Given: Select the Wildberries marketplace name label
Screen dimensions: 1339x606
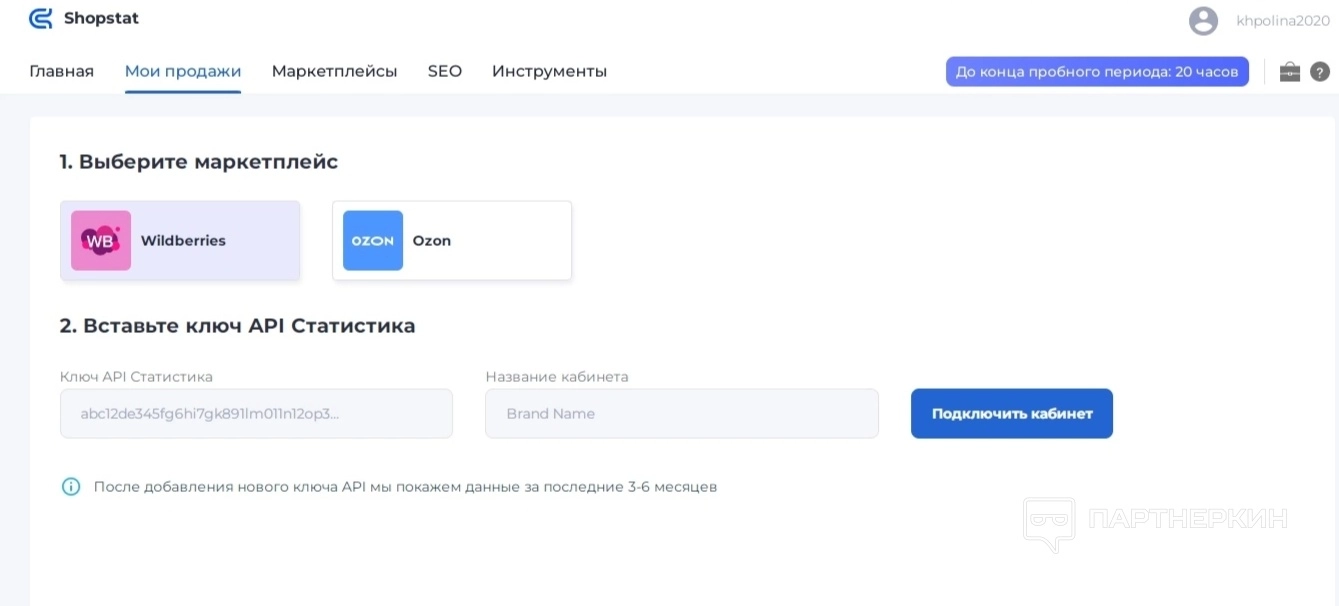Looking at the screenshot, I should [183, 241].
